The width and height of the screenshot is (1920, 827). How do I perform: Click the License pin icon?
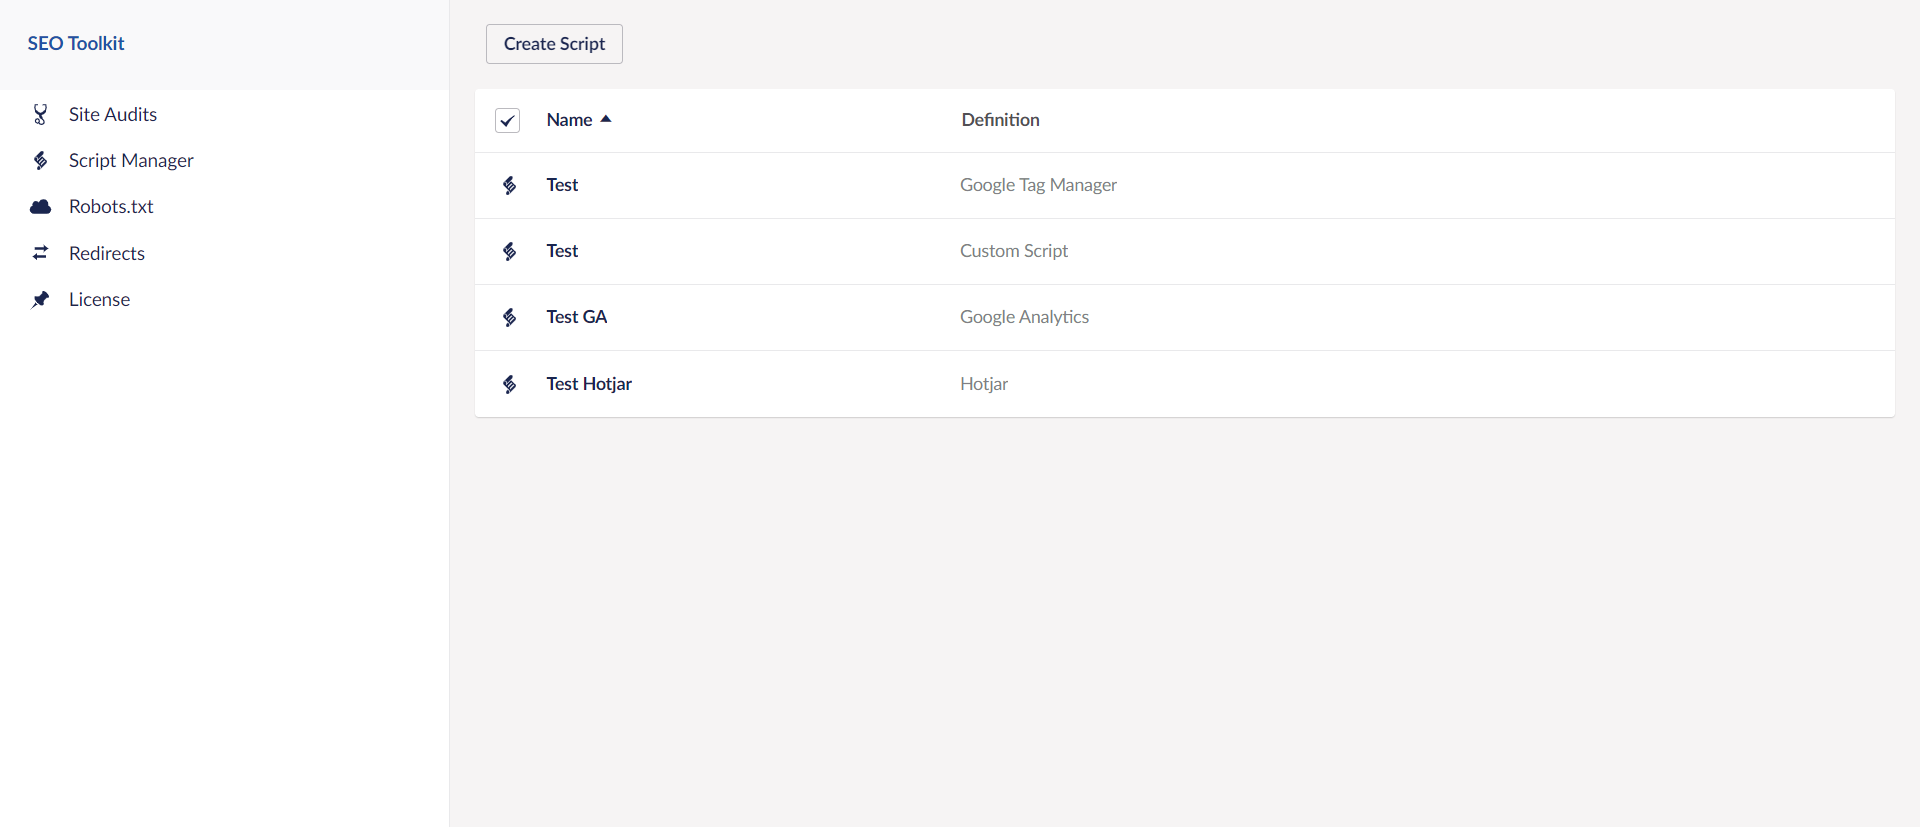tap(40, 299)
